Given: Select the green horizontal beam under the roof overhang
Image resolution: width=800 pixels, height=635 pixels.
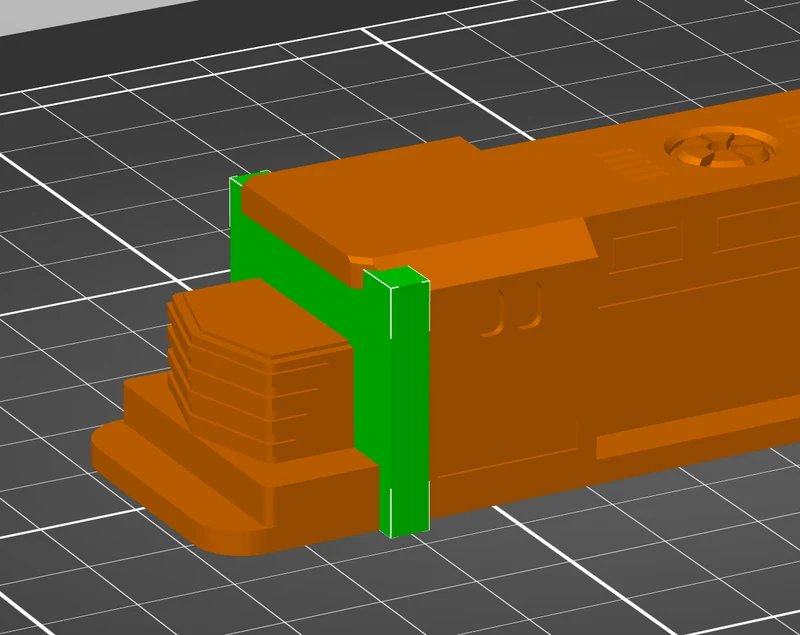Looking at the screenshot, I should 296,265.
